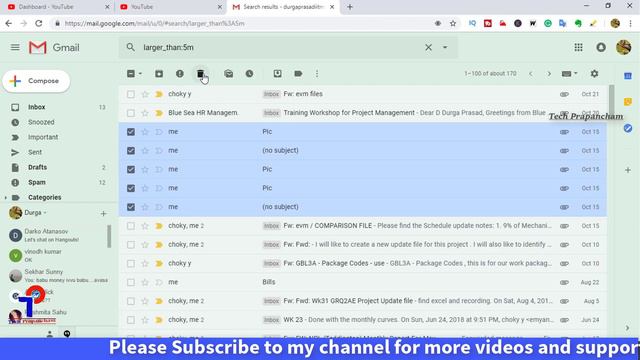Click the email list vertical scrollbar
The width and height of the screenshot is (640, 360).
(611, 101)
